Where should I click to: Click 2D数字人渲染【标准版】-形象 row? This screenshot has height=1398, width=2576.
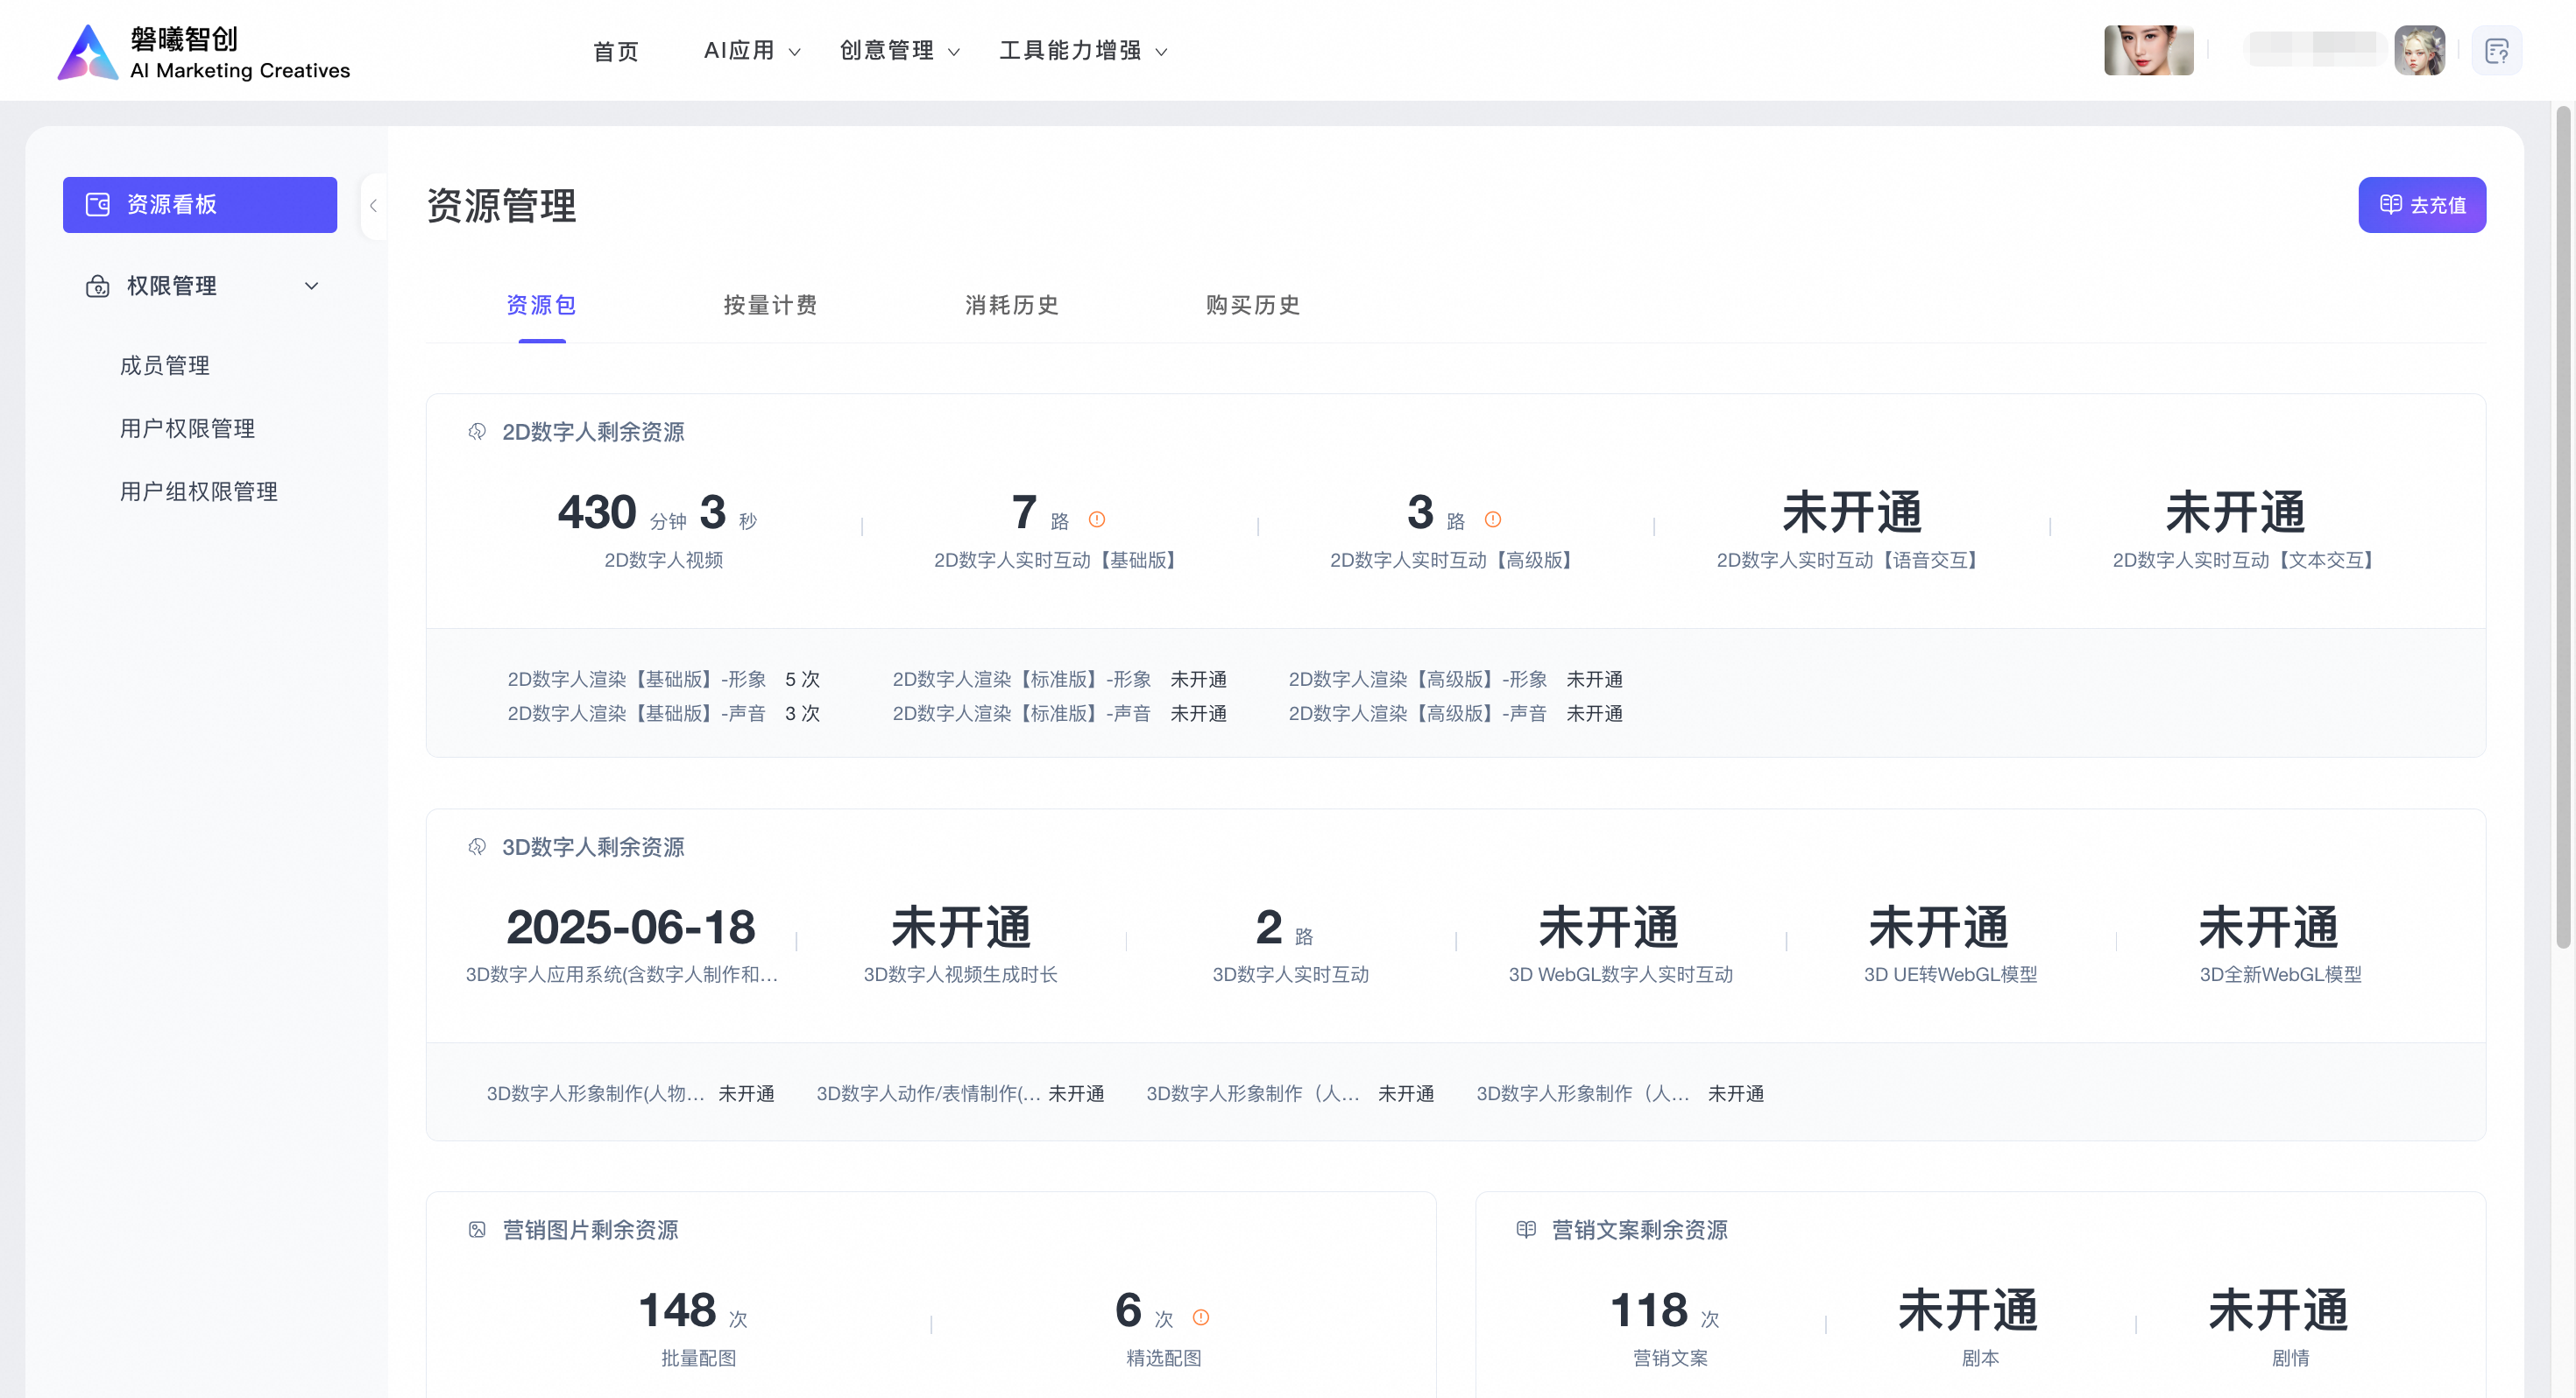[1060, 679]
